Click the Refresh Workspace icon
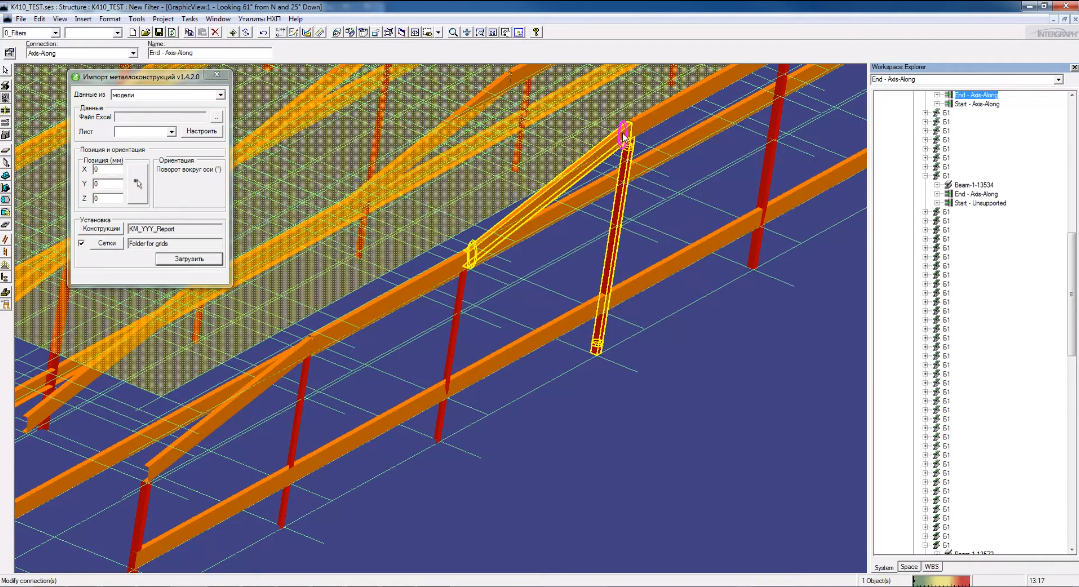 (172, 32)
